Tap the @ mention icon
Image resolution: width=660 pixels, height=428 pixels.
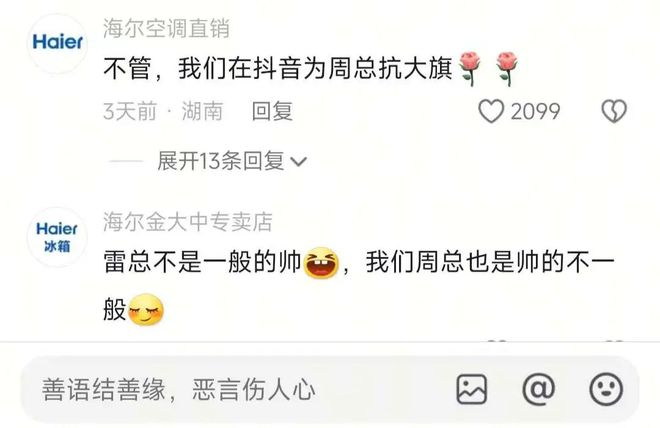click(539, 389)
